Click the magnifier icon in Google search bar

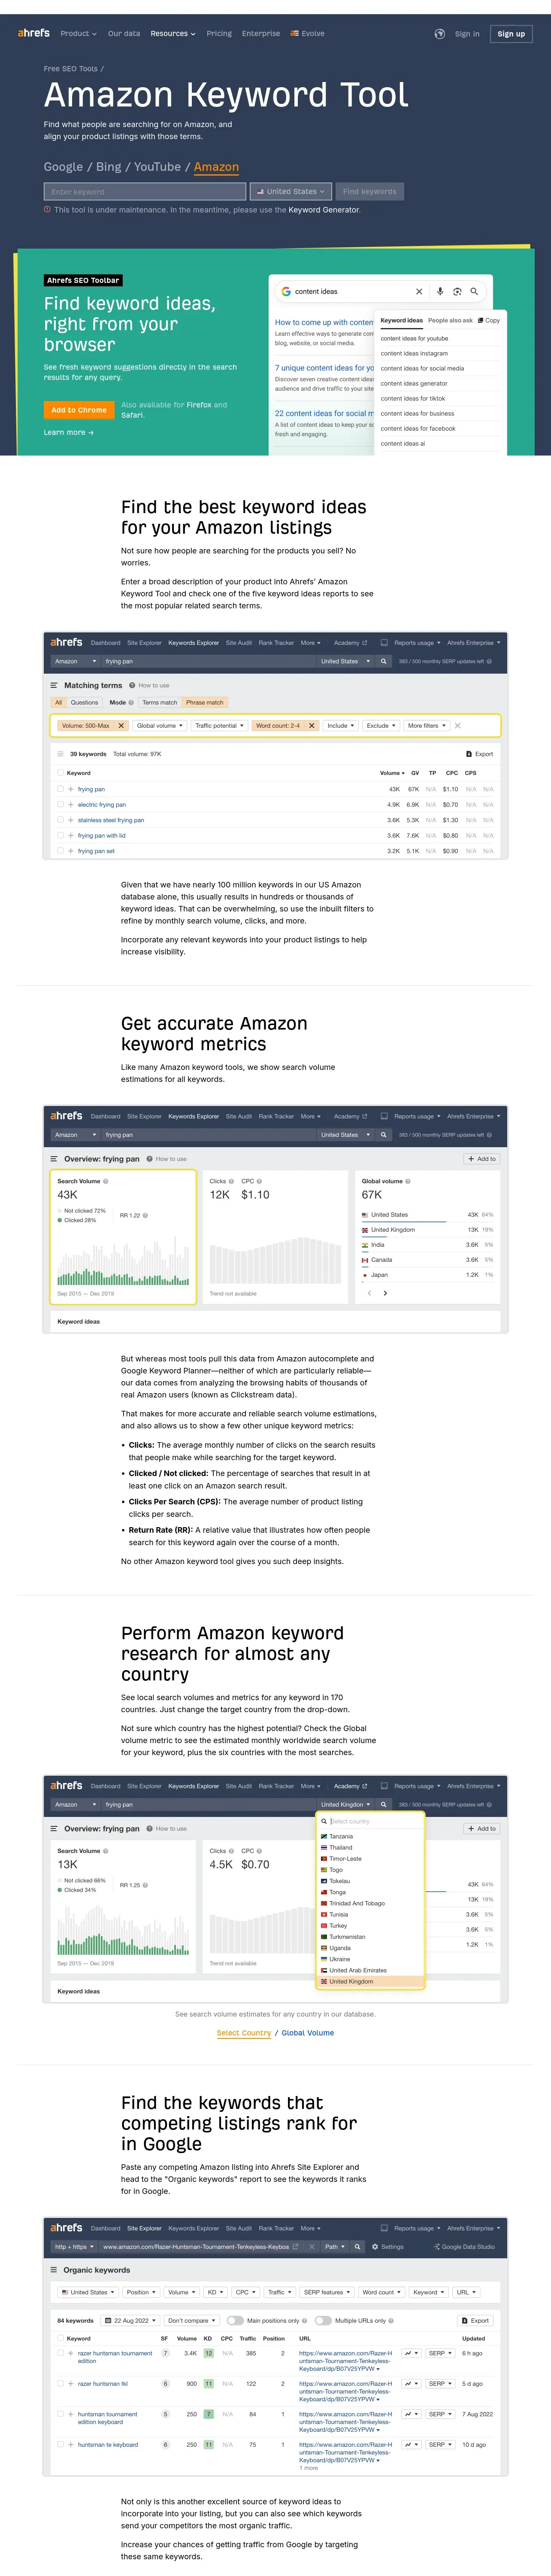(x=475, y=291)
